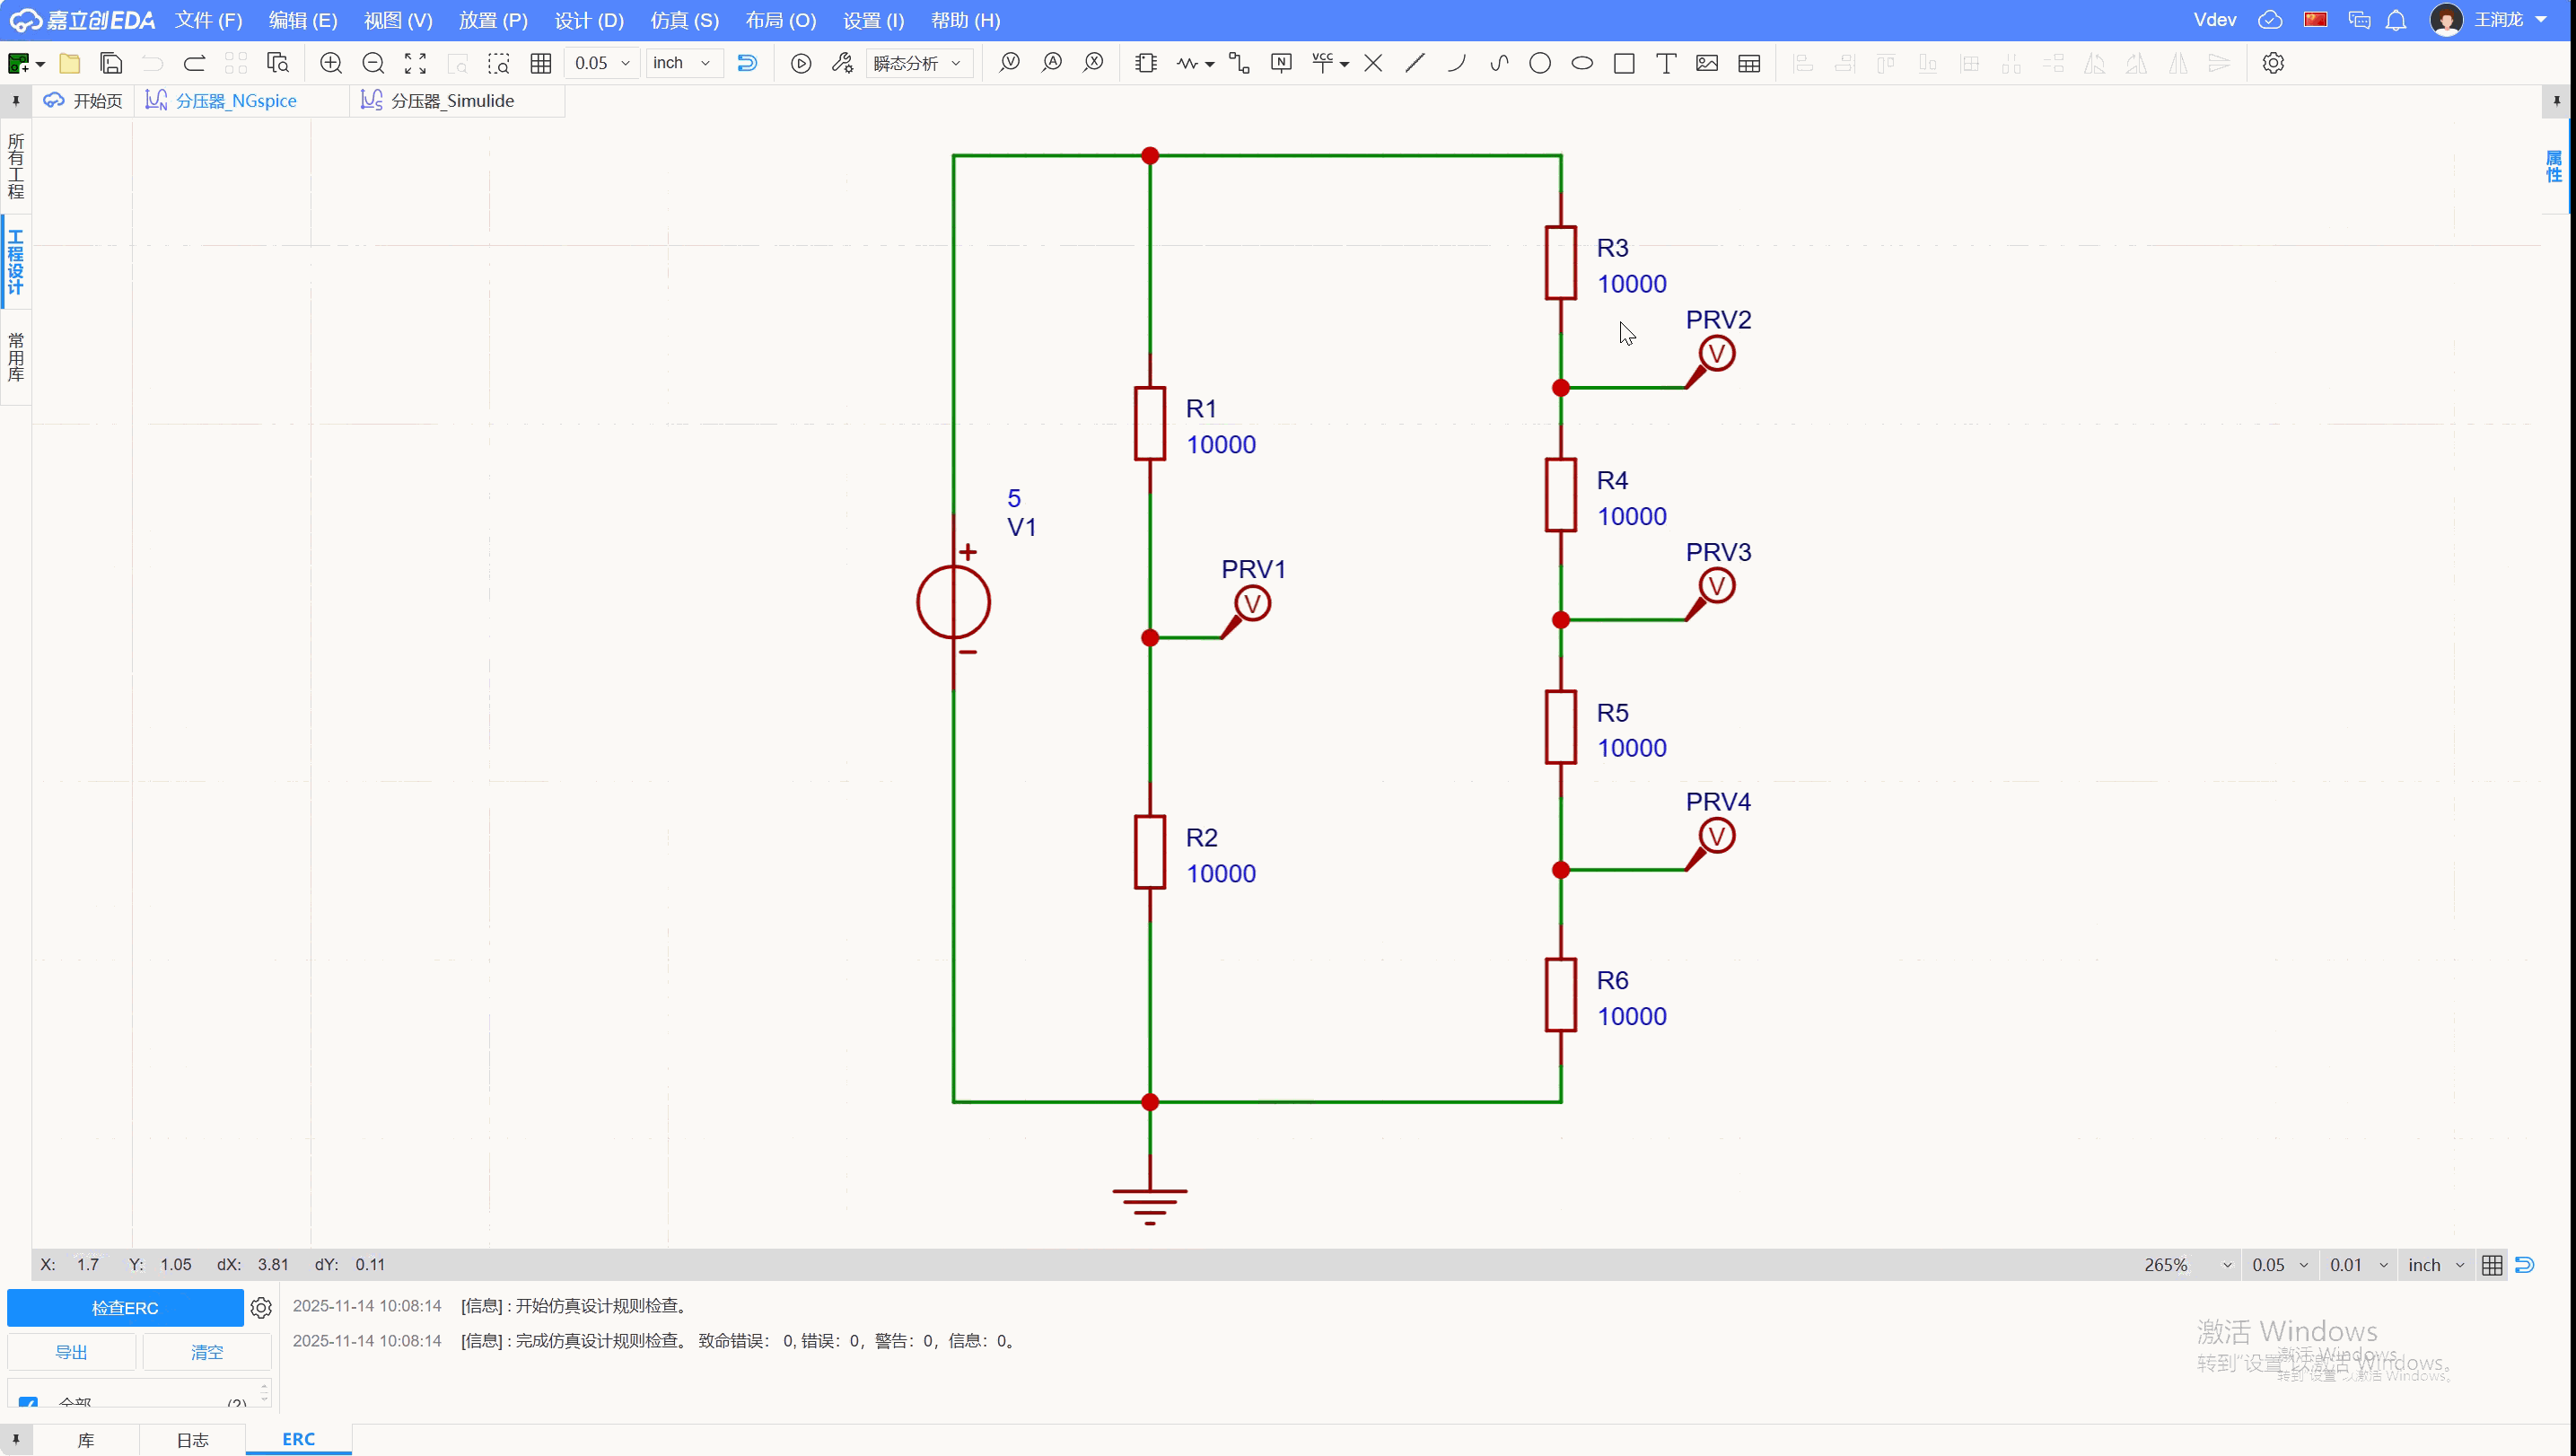Select the text tool icon
Image resolution: width=2576 pixels, height=1456 pixels.
tap(1665, 63)
